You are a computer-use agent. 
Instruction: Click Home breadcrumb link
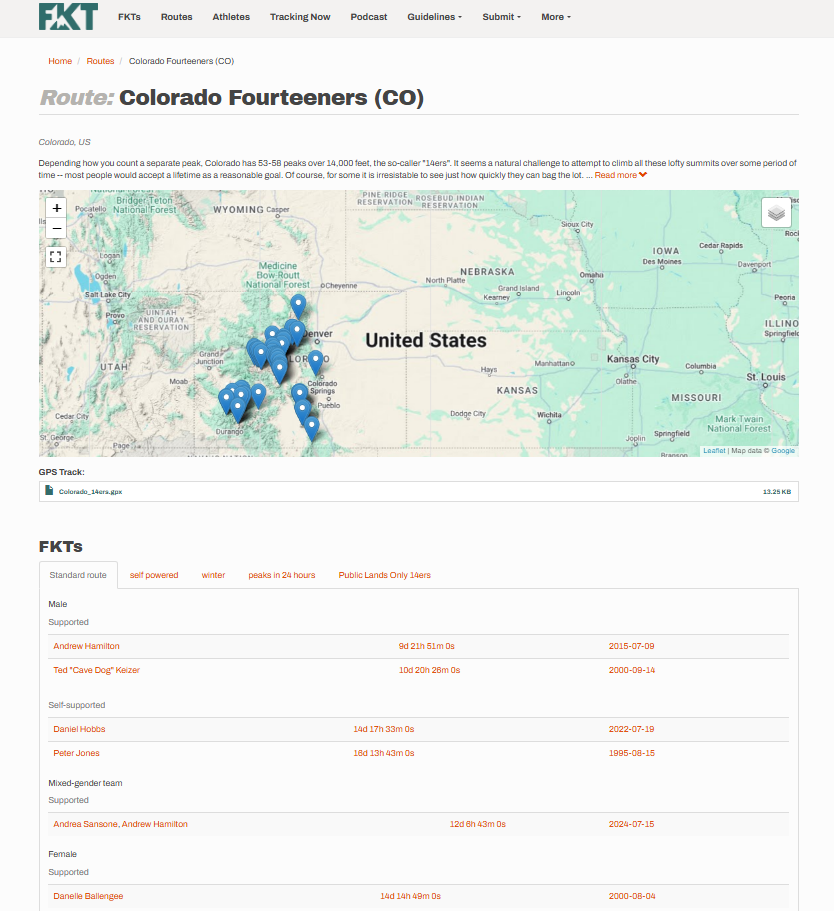60,61
